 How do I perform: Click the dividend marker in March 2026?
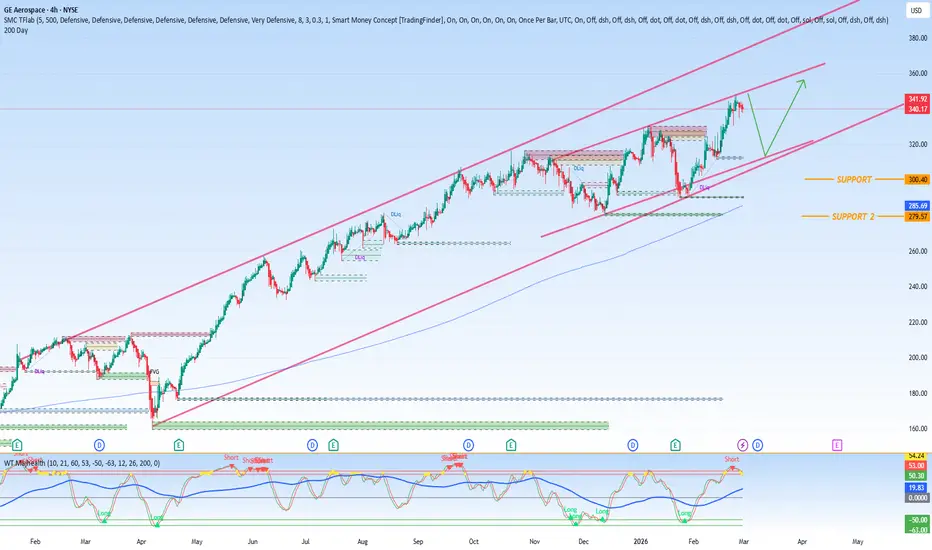click(757, 445)
